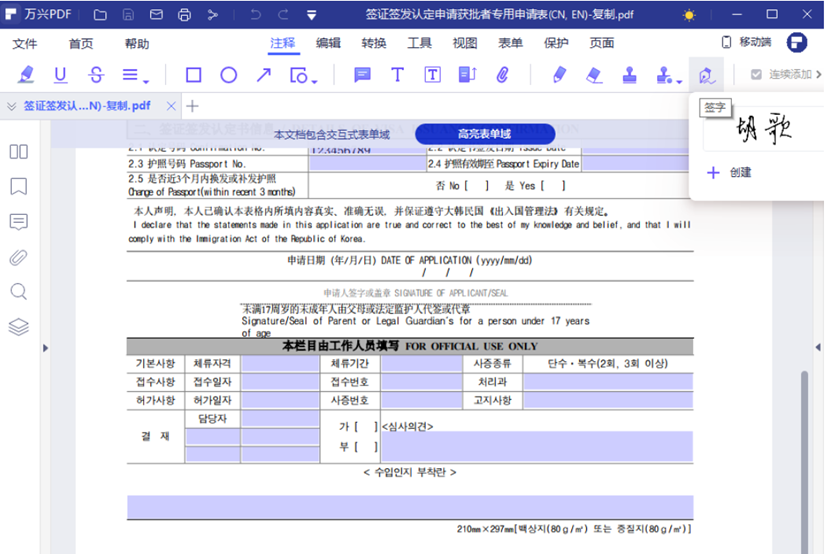Viewport: 831px width, 554px height.
Task: Select the strikethrough annotation tool
Action: pos(96,75)
